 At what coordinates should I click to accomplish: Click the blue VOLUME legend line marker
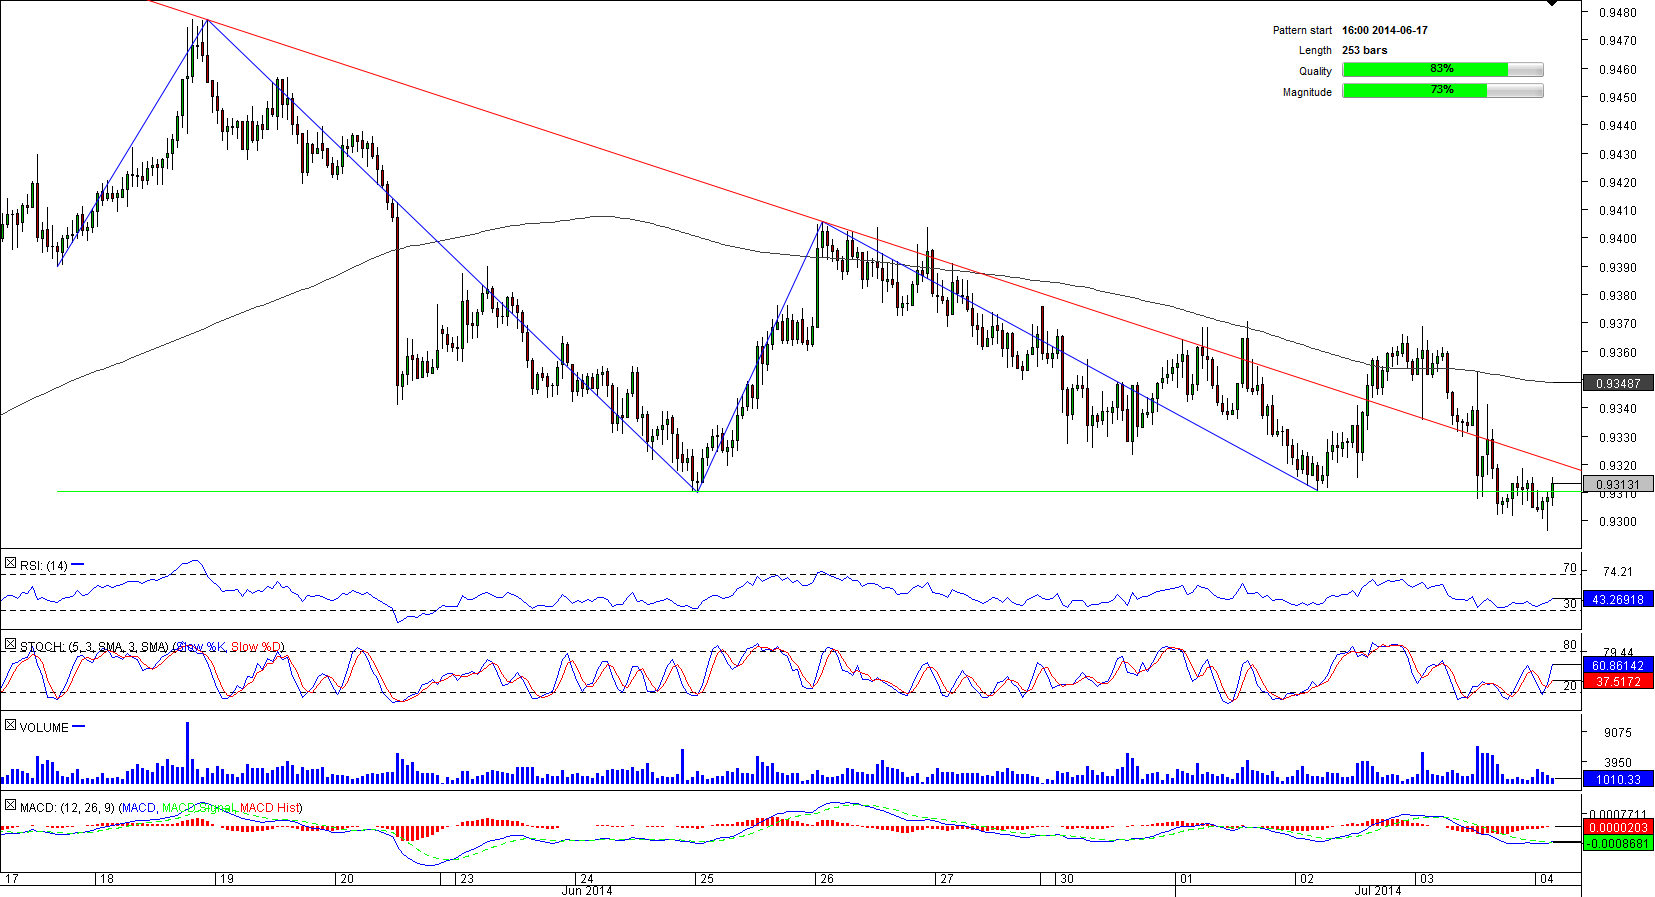pyautogui.click(x=79, y=727)
